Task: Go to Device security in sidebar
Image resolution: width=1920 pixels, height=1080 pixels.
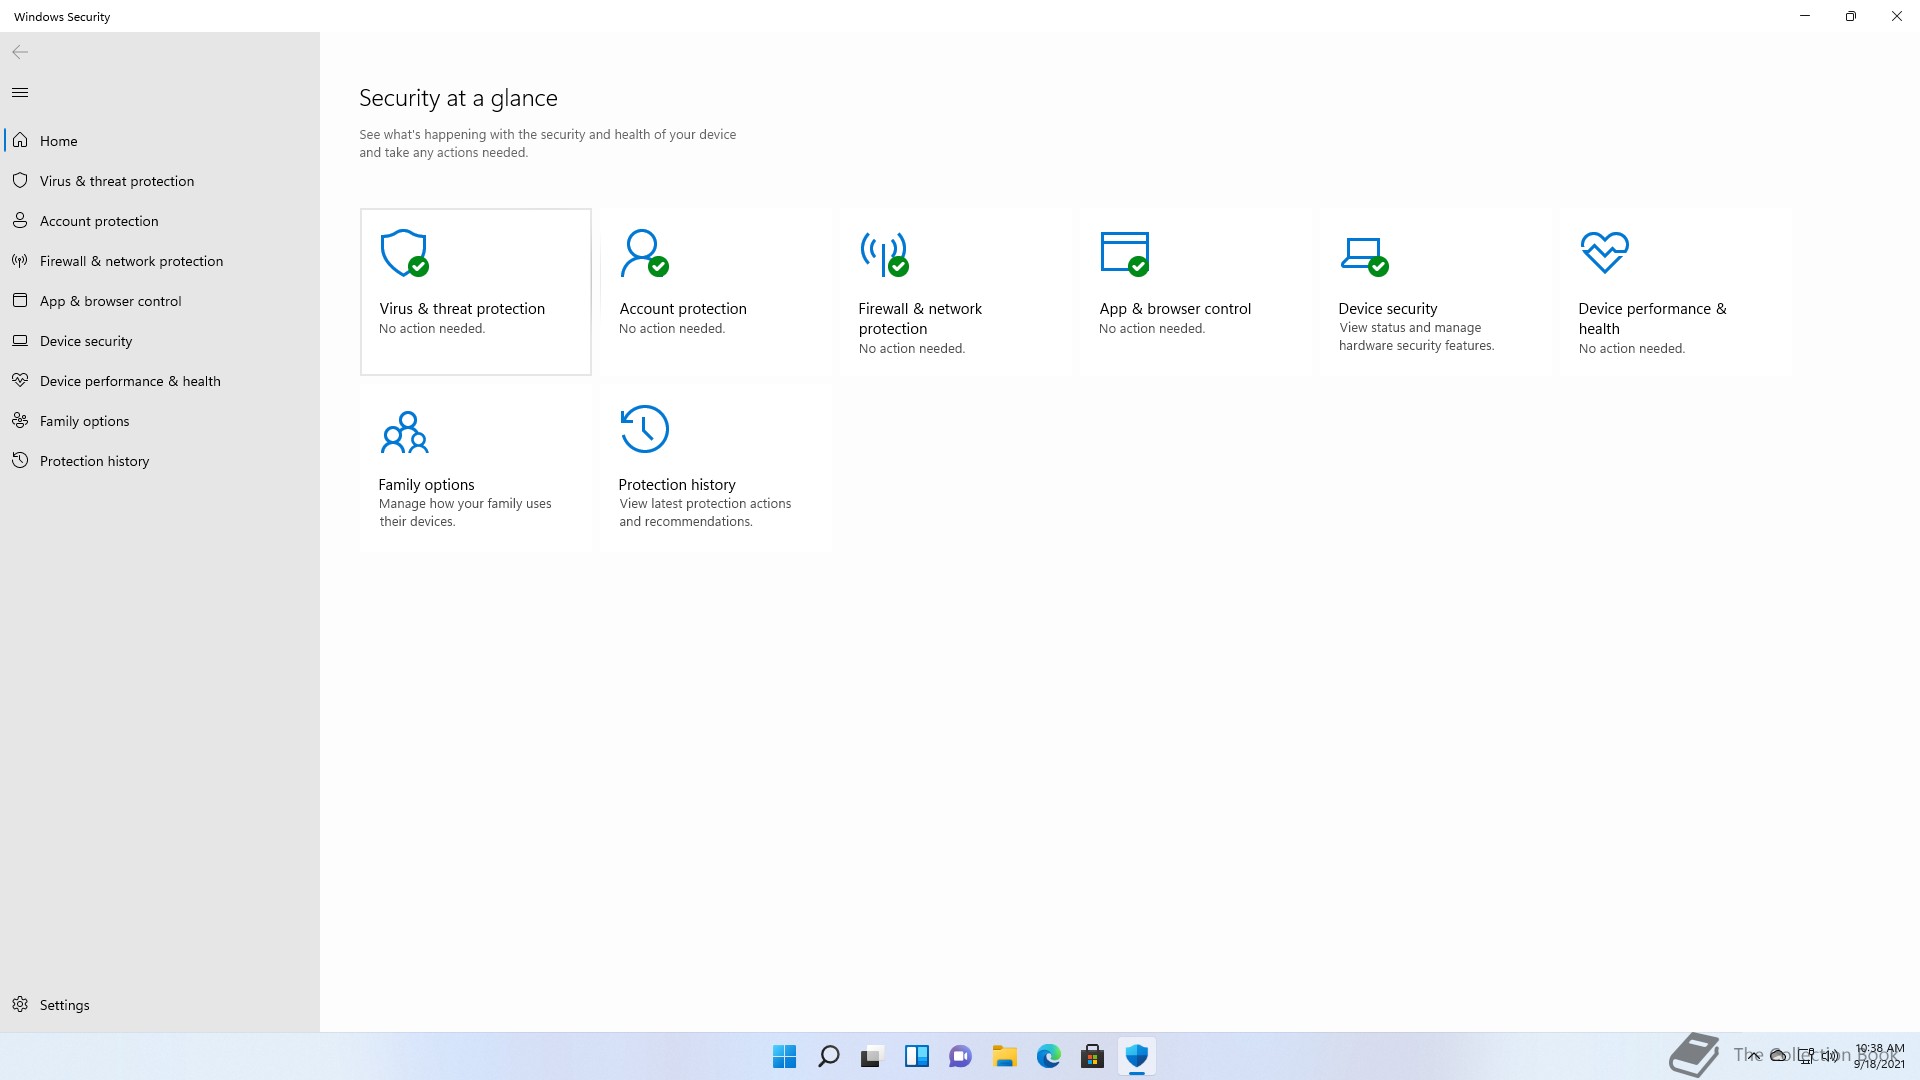Action: point(86,341)
